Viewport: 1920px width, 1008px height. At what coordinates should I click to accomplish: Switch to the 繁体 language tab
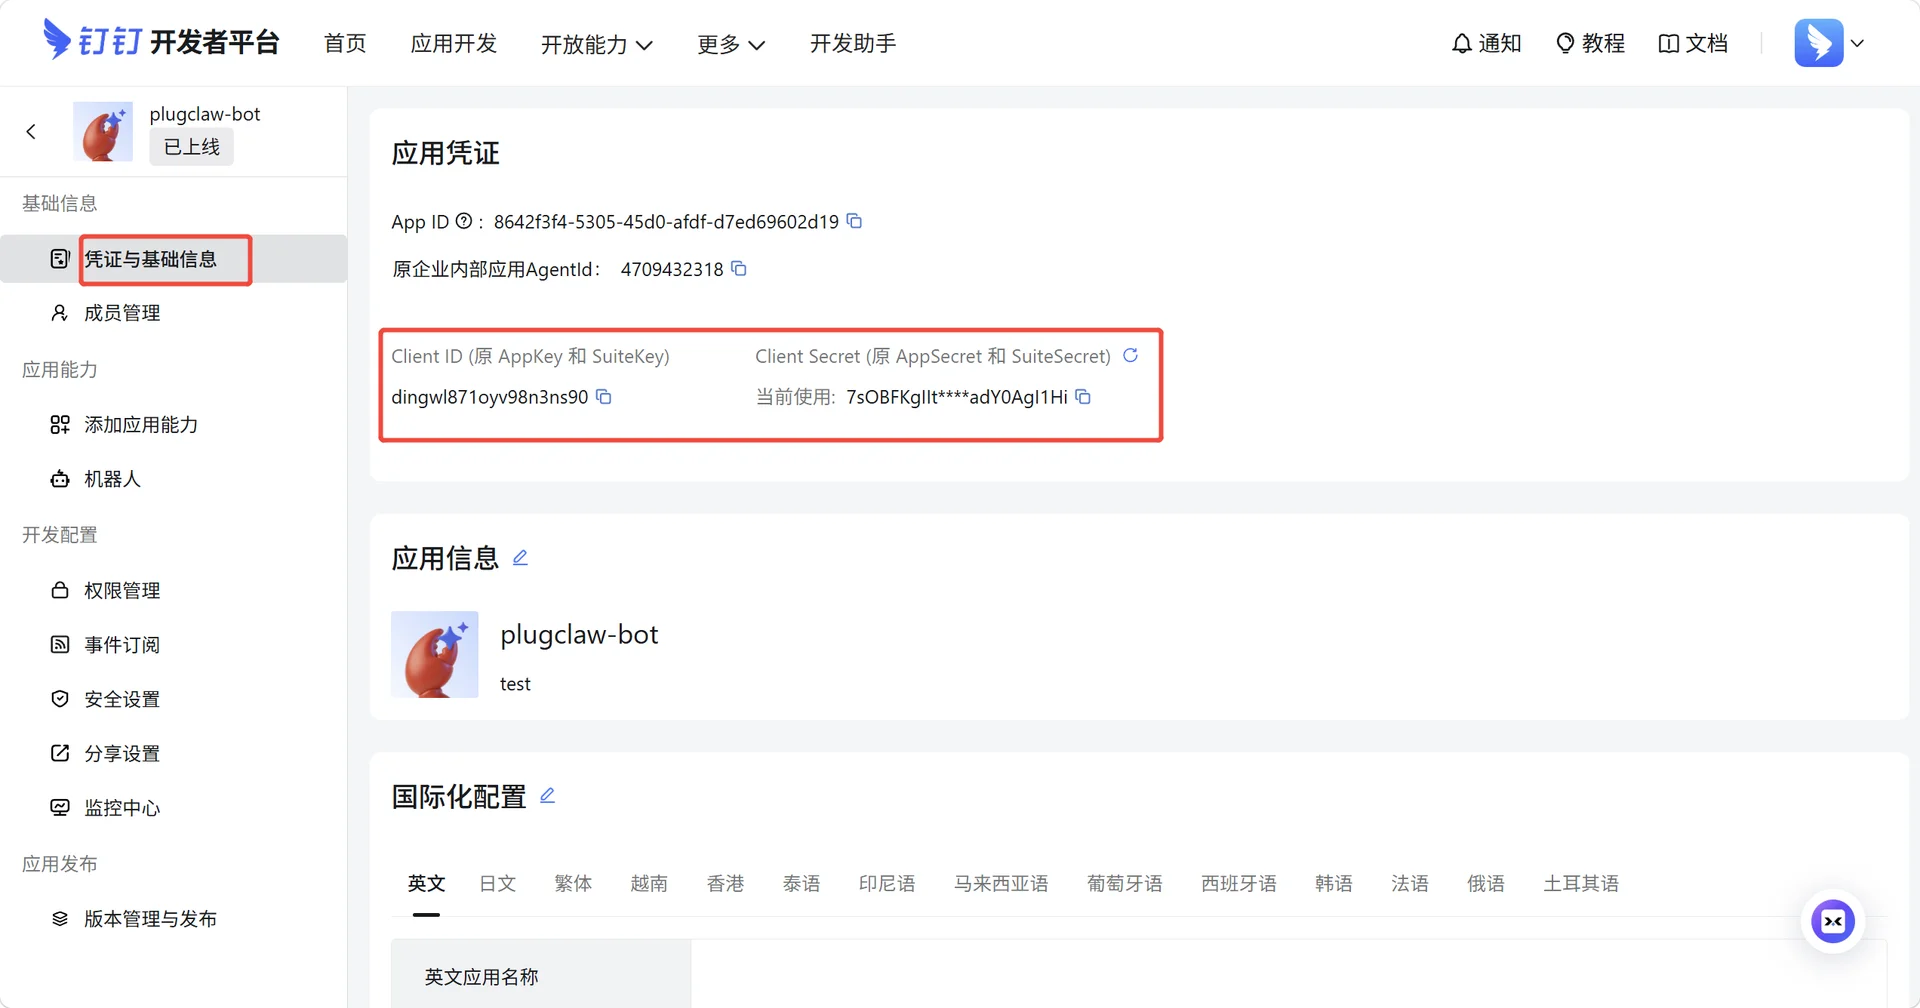pyautogui.click(x=573, y=883)
